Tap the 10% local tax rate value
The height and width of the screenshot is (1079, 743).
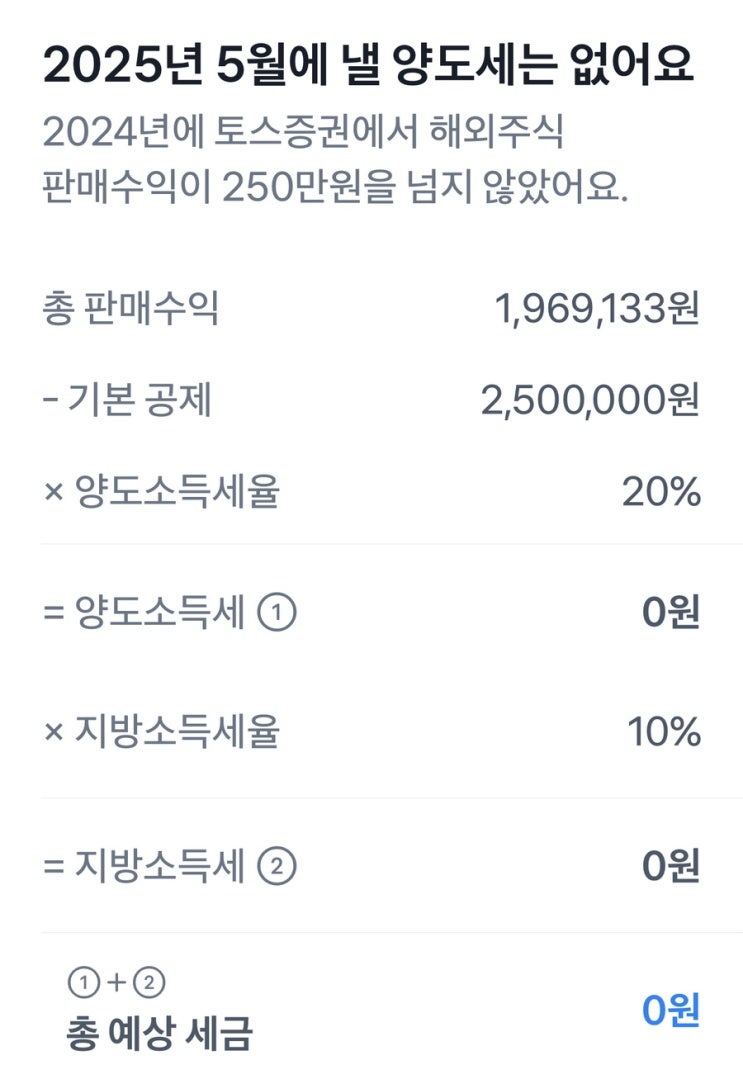pos(664,733)
